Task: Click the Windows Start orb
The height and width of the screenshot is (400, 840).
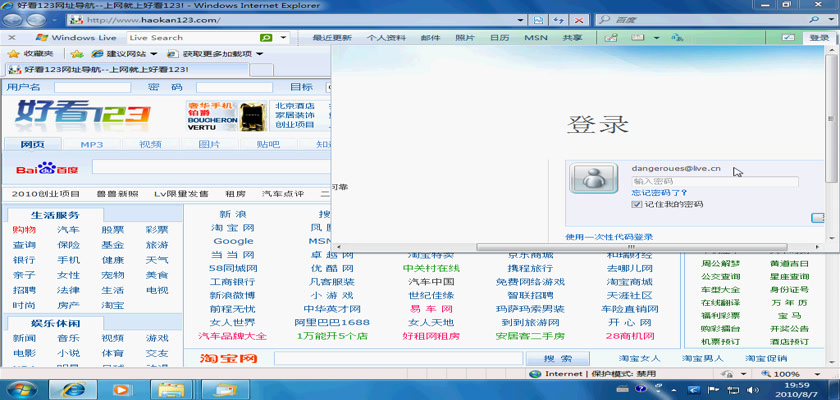Action: coord(20,388)
